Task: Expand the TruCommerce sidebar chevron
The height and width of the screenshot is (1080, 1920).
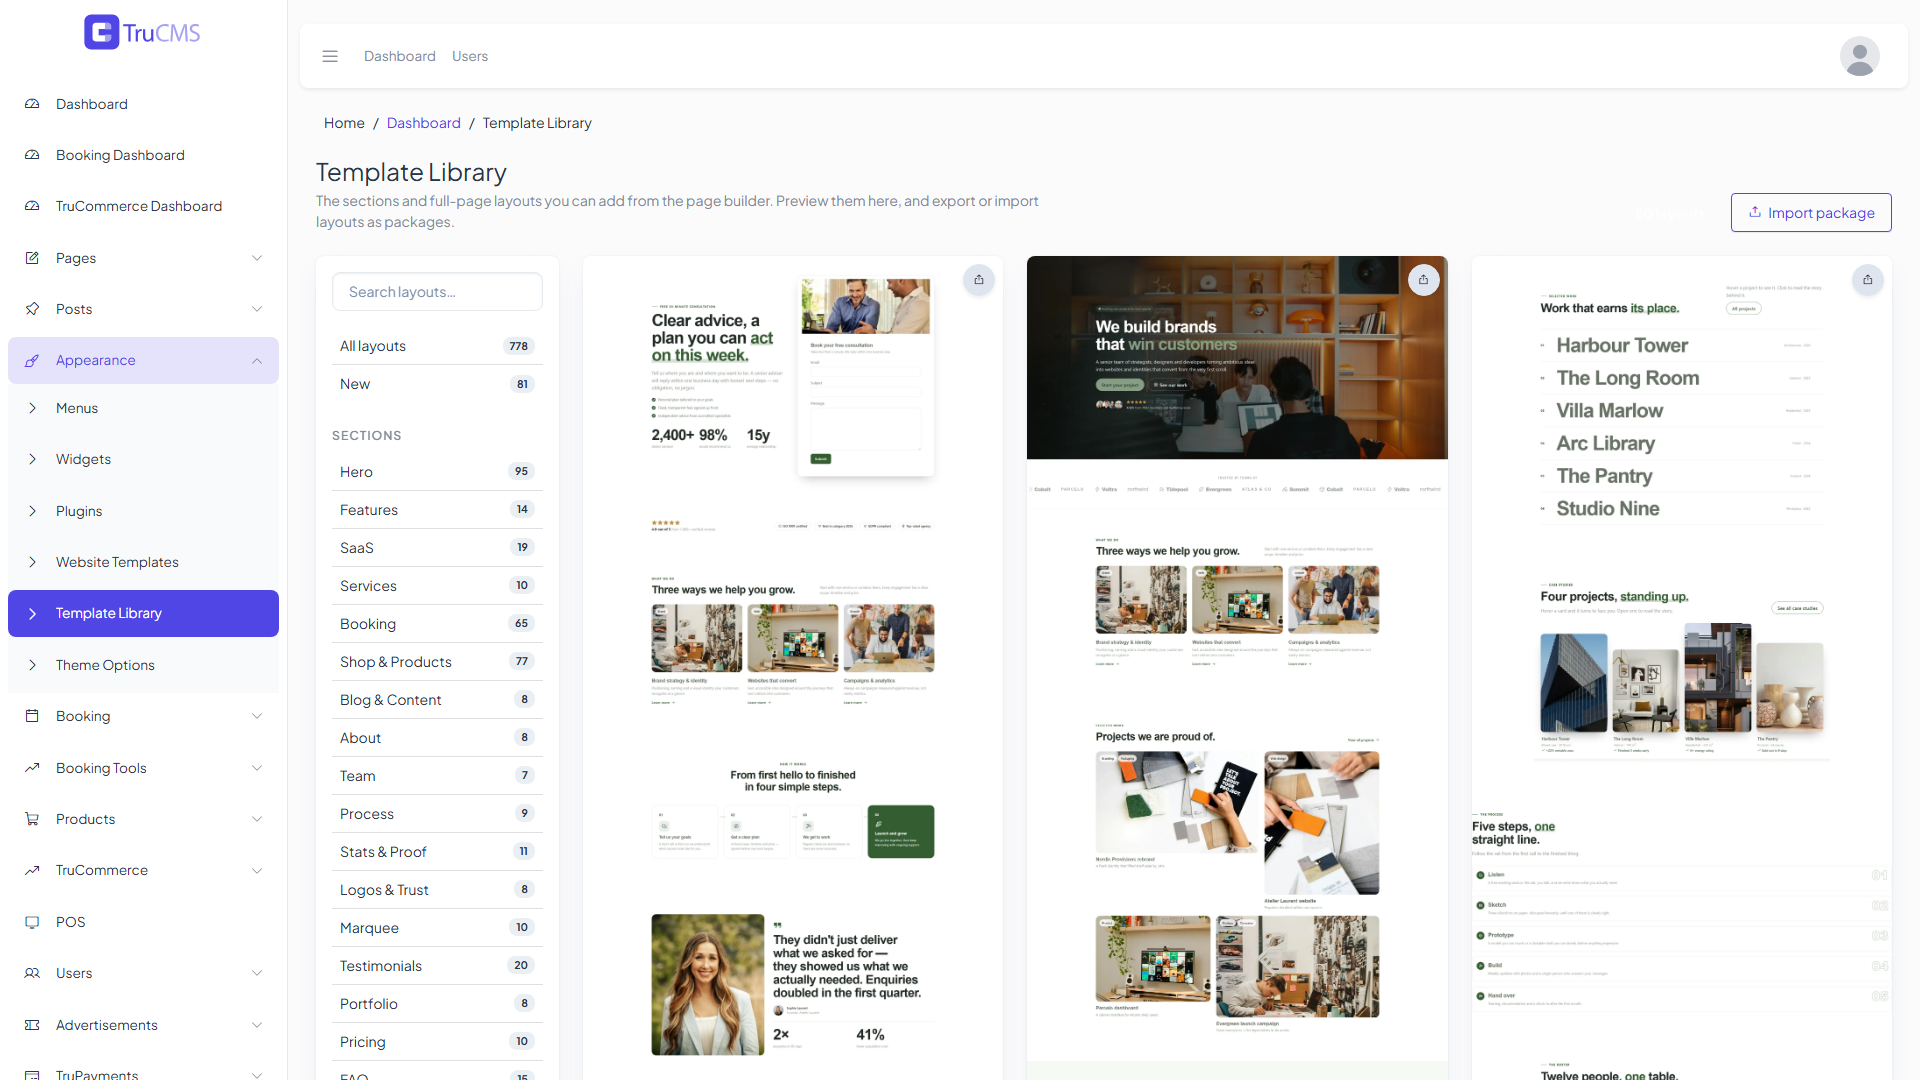Action: (x=257, y=870)
